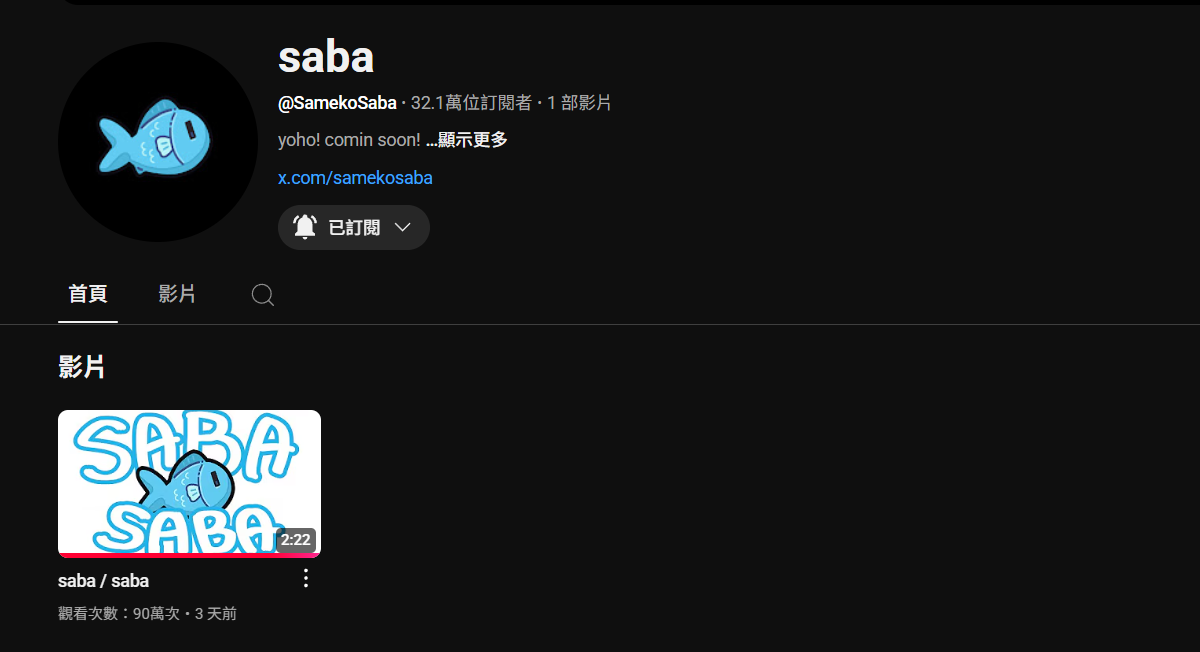Click the video title saba / saba

pos(104,580)
